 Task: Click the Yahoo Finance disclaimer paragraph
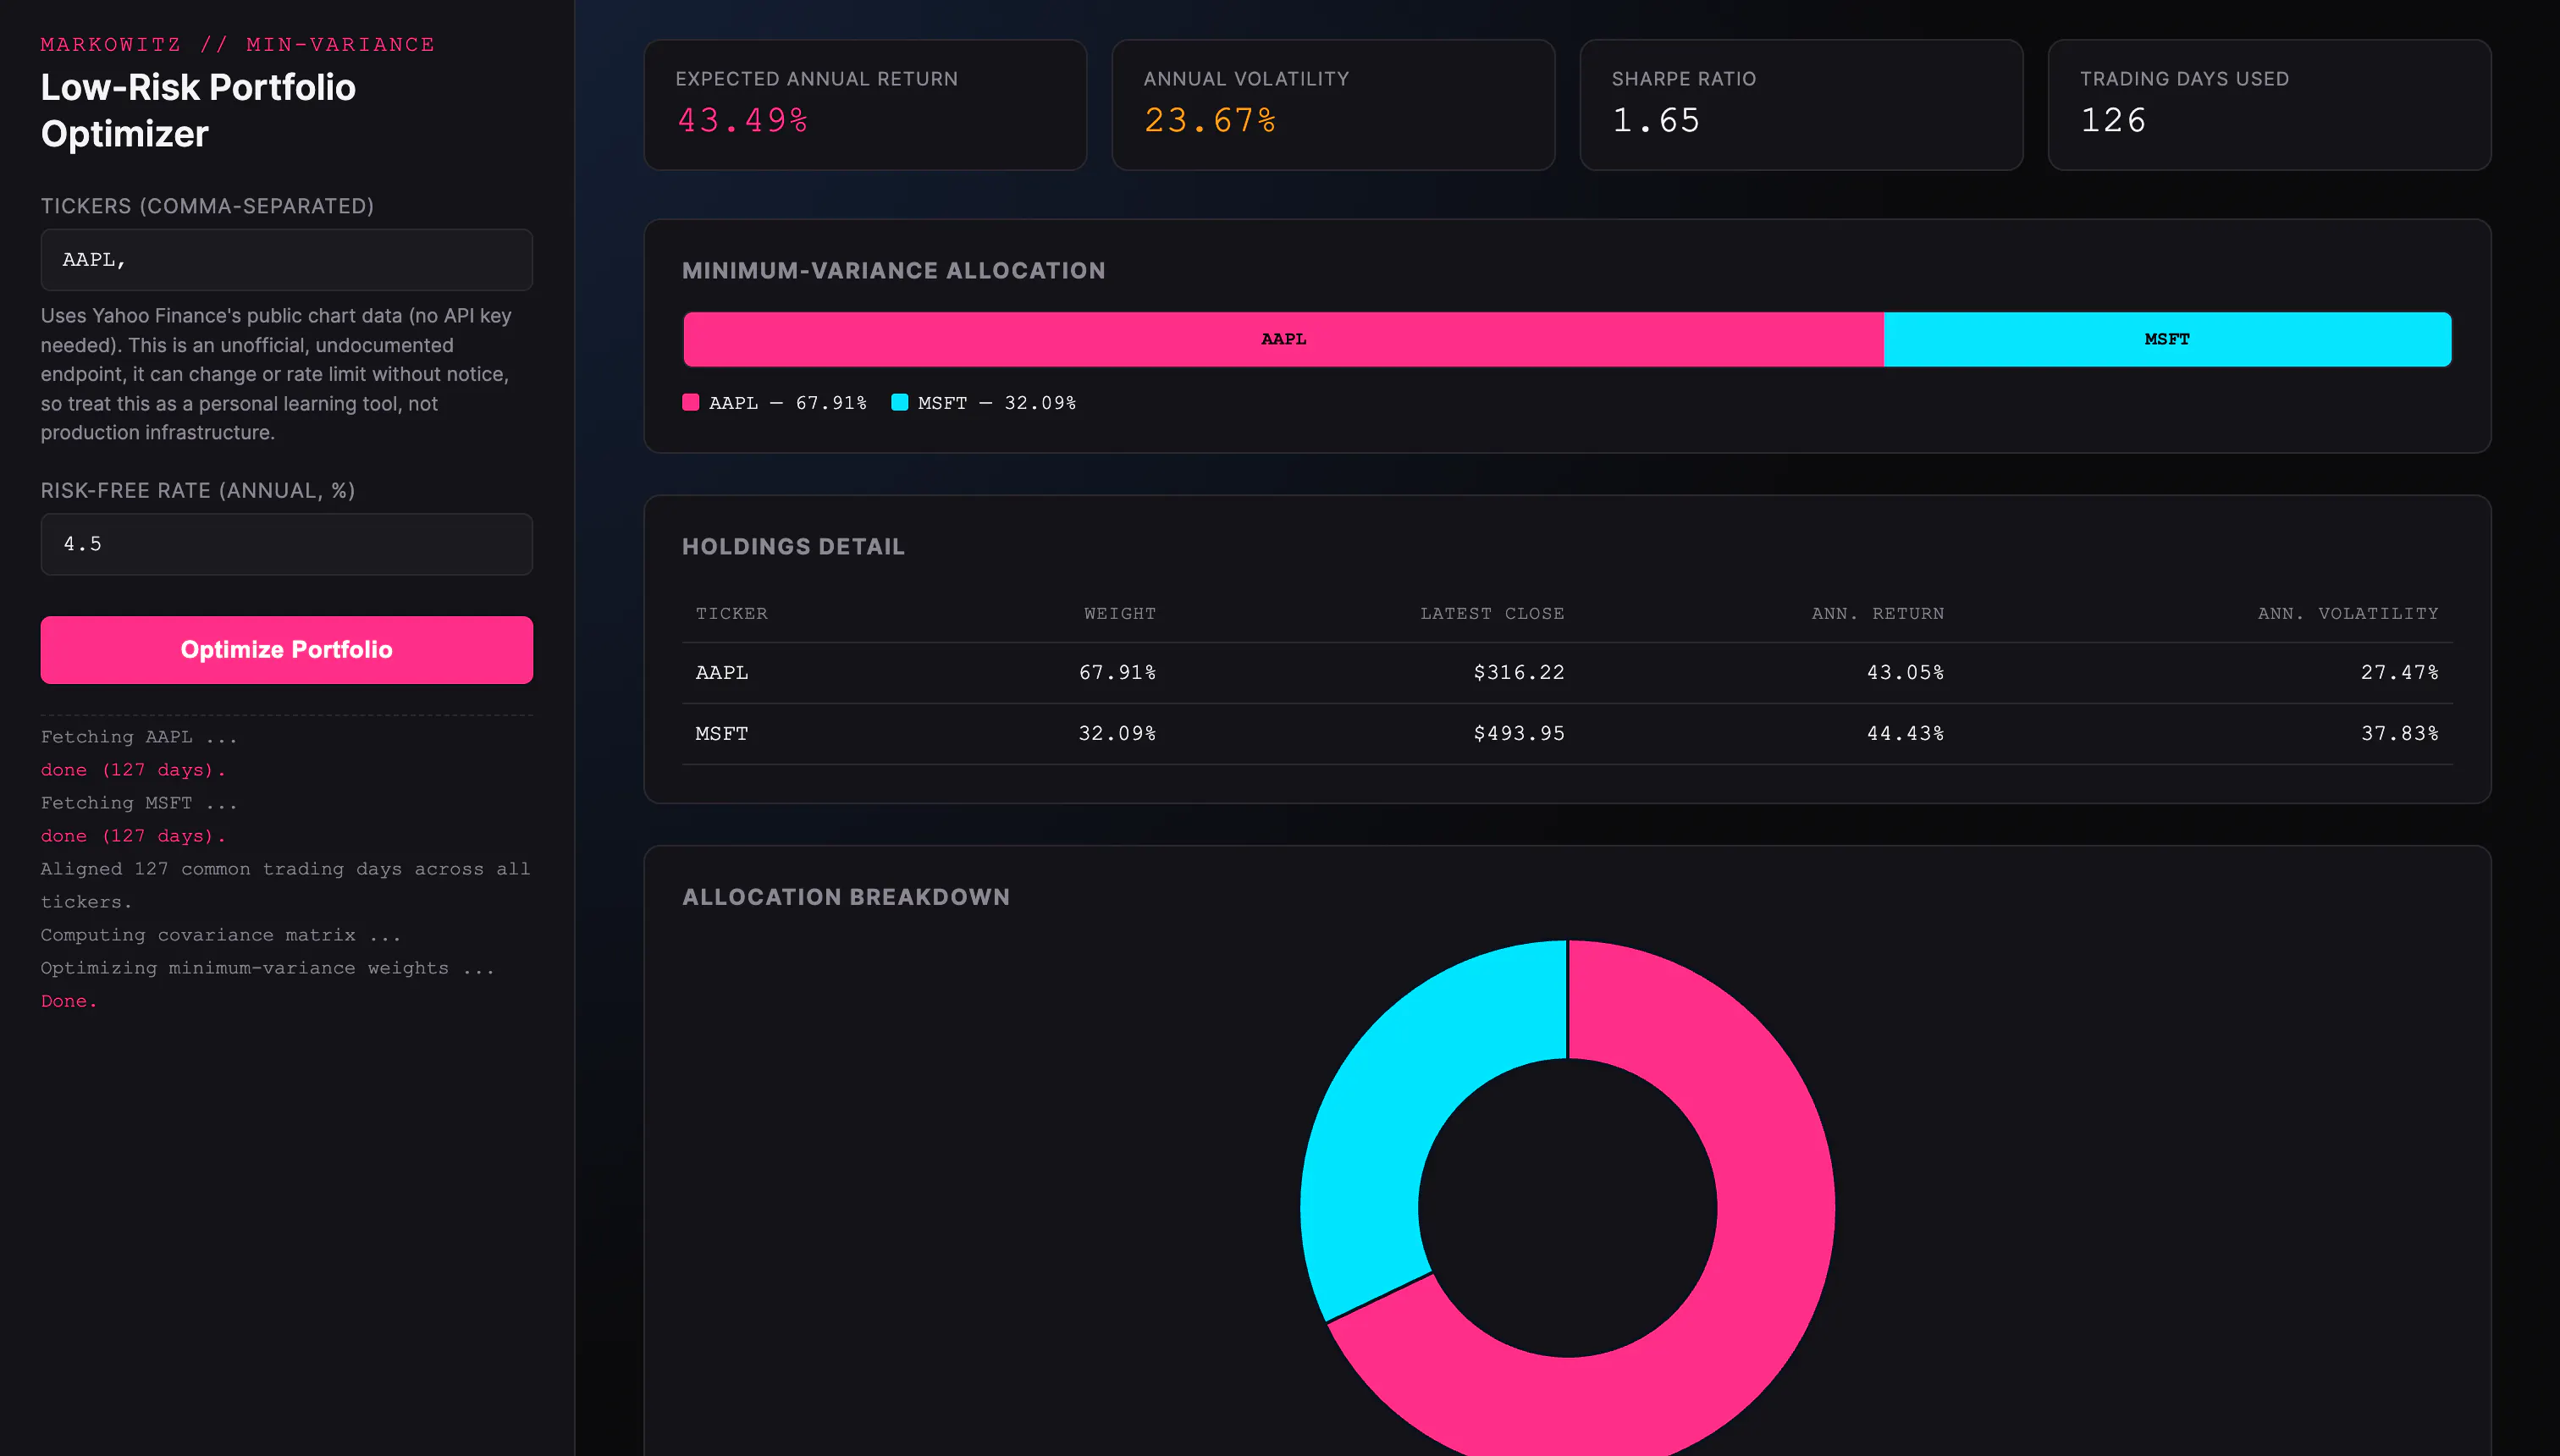tap(276, 374)
